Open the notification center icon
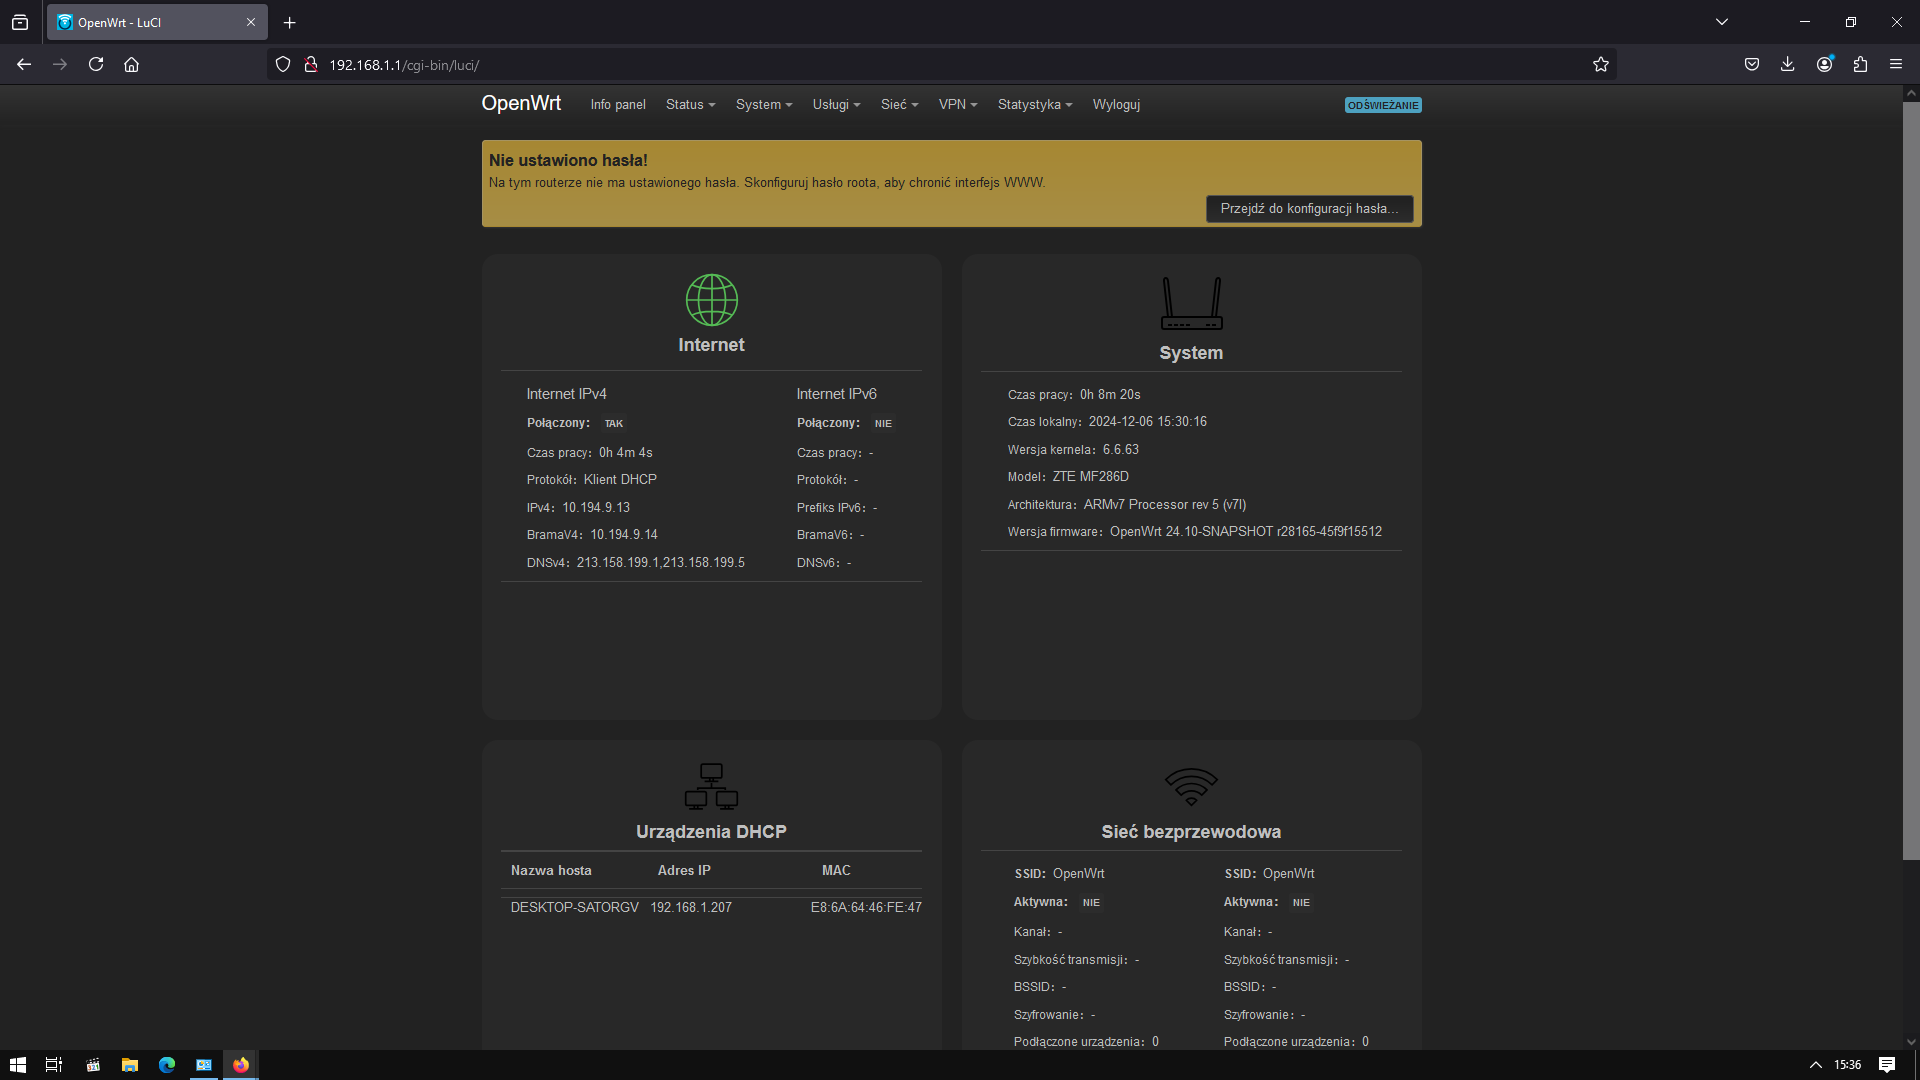1920x1080 pixels. tap(1887, 1065)
